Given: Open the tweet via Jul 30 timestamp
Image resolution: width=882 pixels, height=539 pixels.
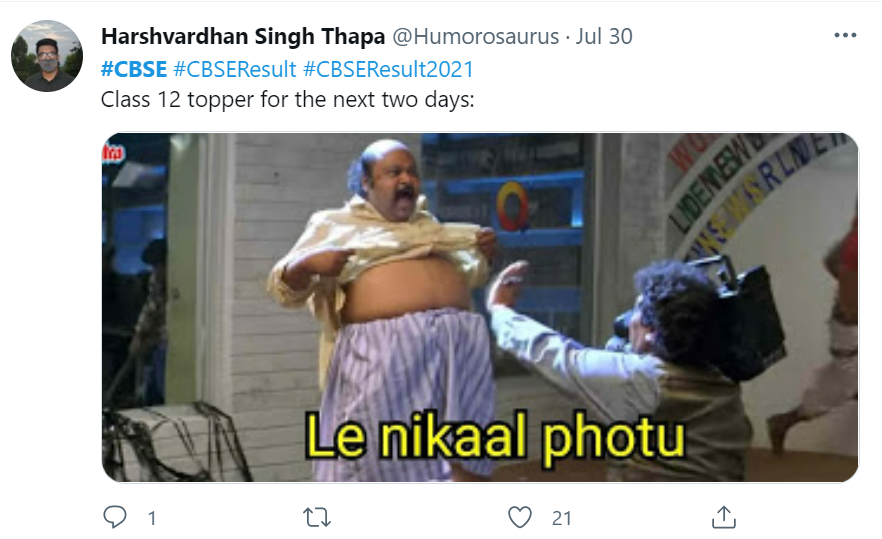Looking at the screenshot, I should point(604,37).
